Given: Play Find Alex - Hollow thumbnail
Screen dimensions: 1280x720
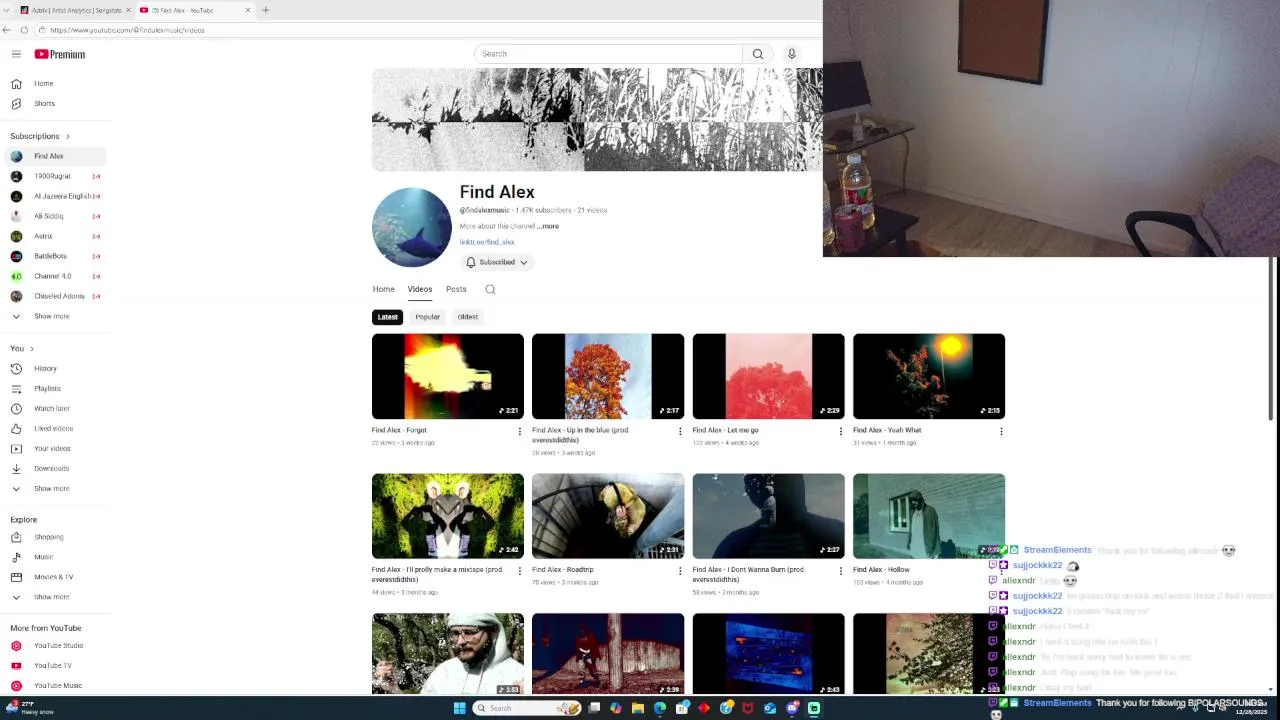Looking at the screenshot, I should pyautogui.click(x=929, y=516).
